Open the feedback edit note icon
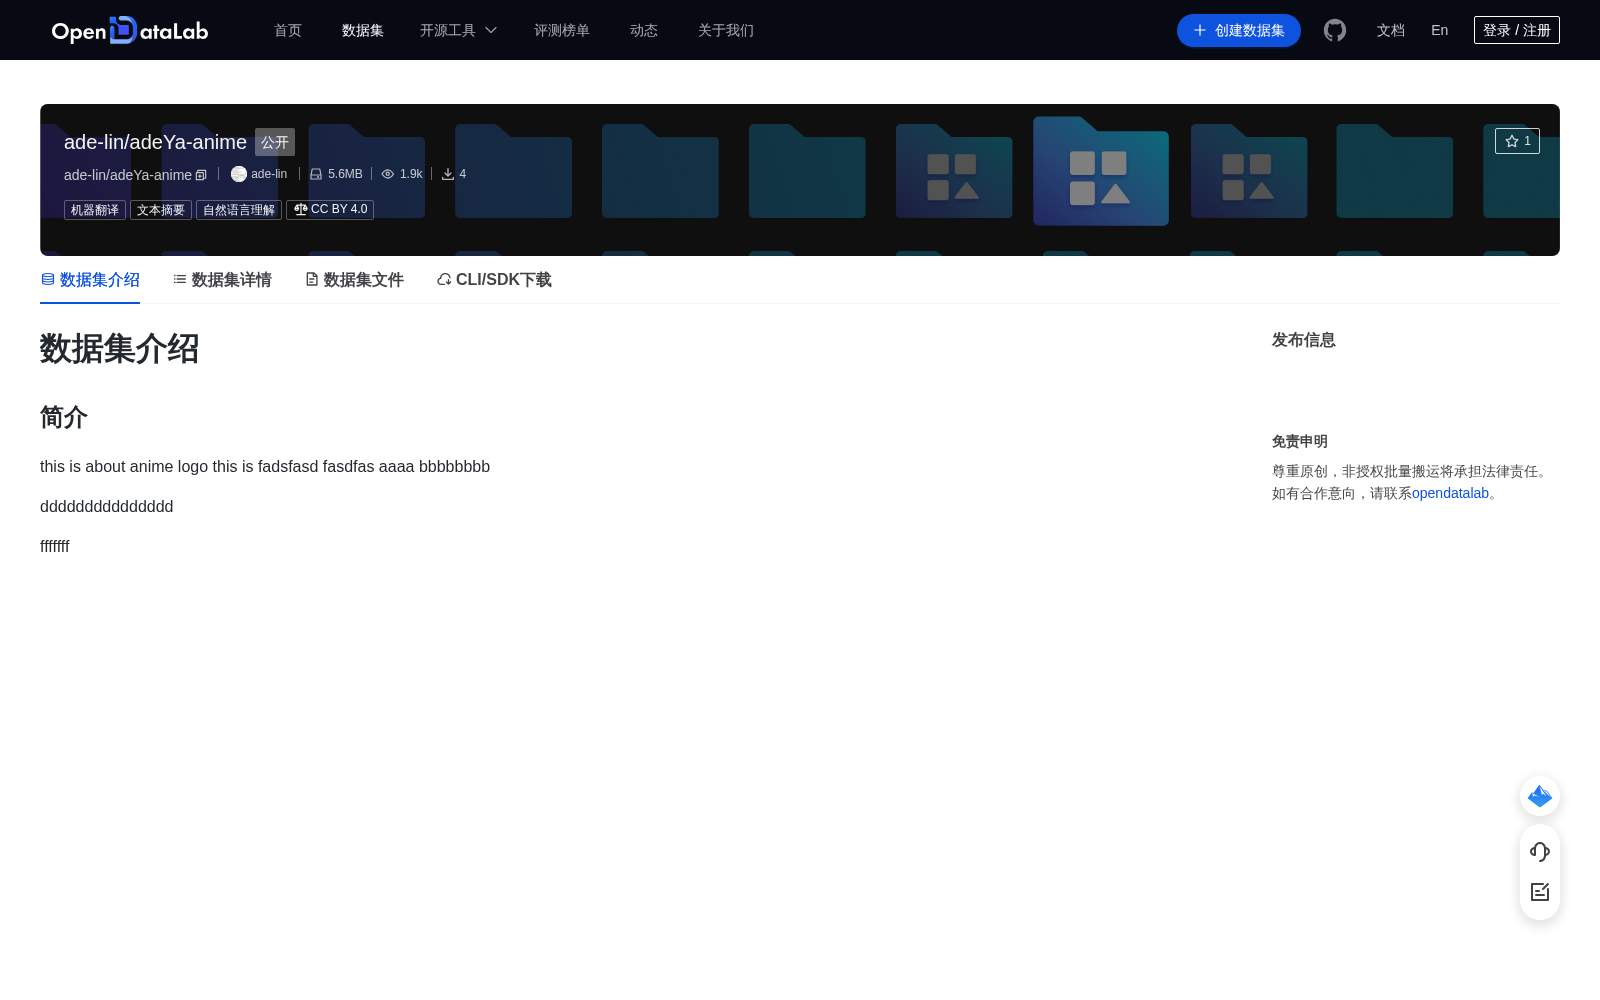1600x1000 pixels. [x=1540, y=892]
